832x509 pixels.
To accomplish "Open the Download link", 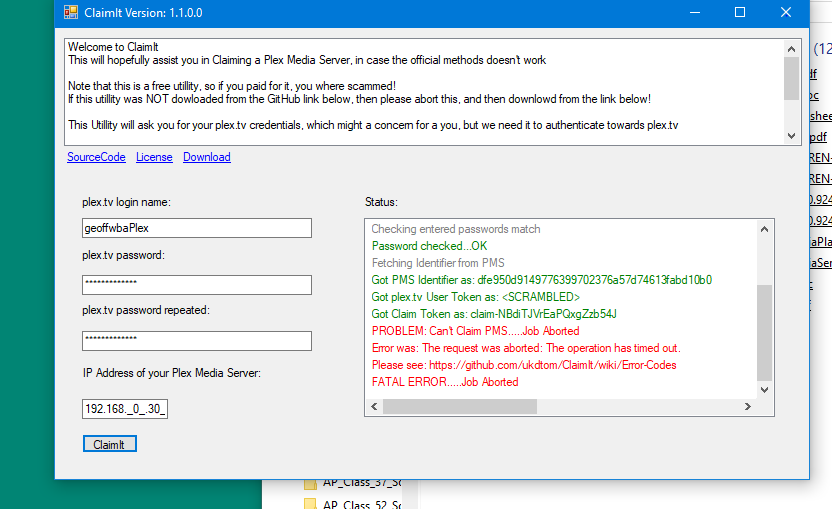I will pos(206,157).
